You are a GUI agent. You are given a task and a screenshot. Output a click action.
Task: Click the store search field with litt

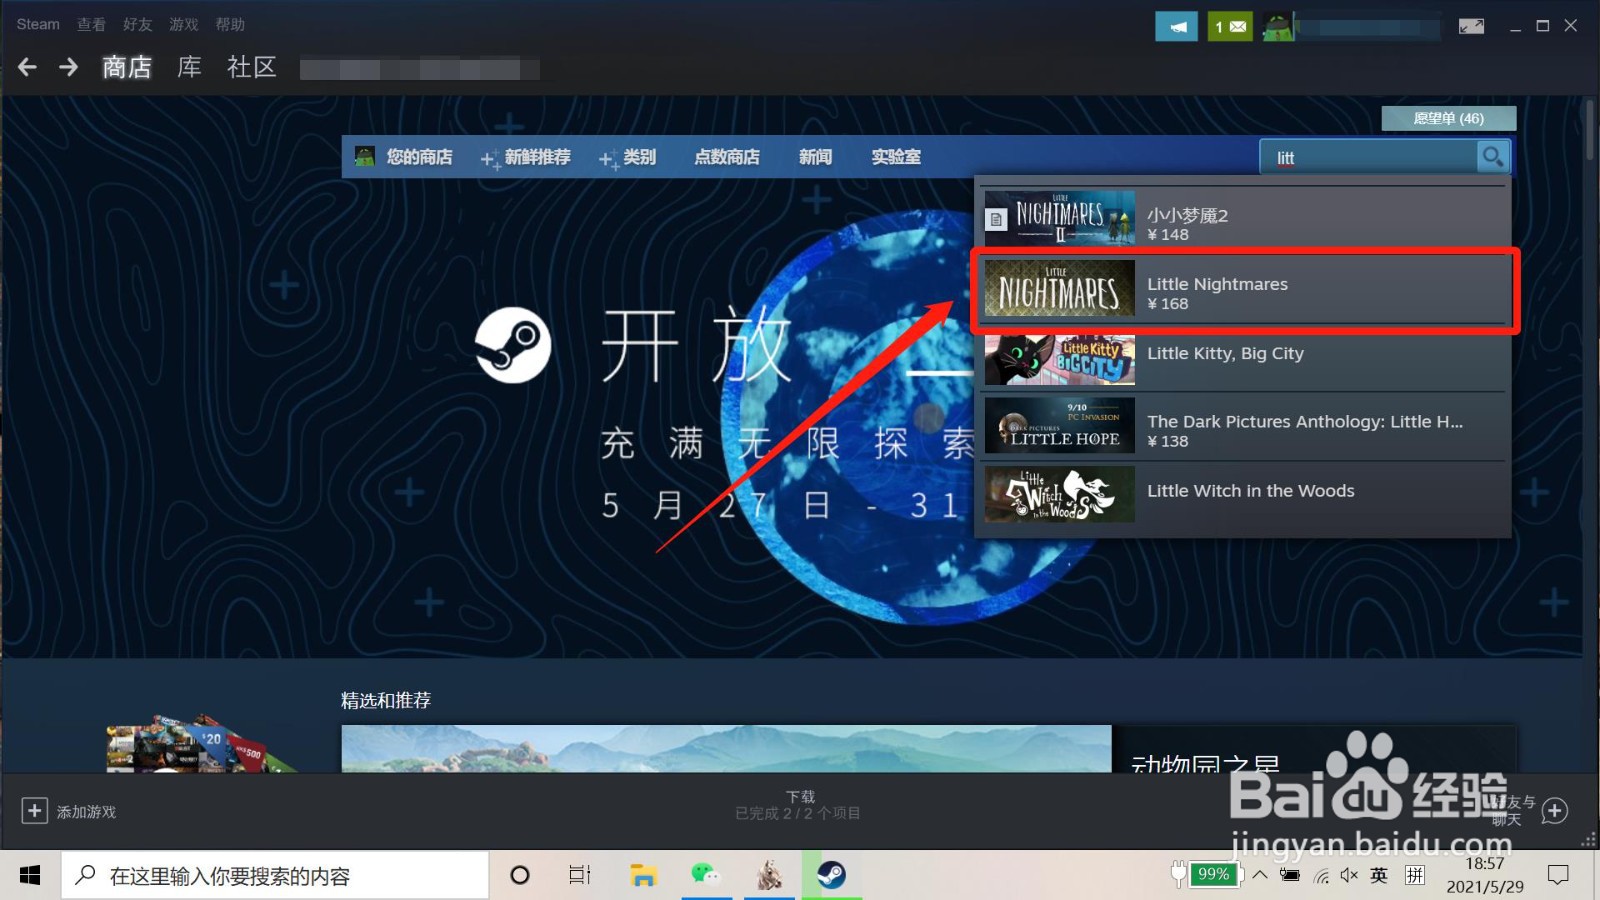point(1368,157)
